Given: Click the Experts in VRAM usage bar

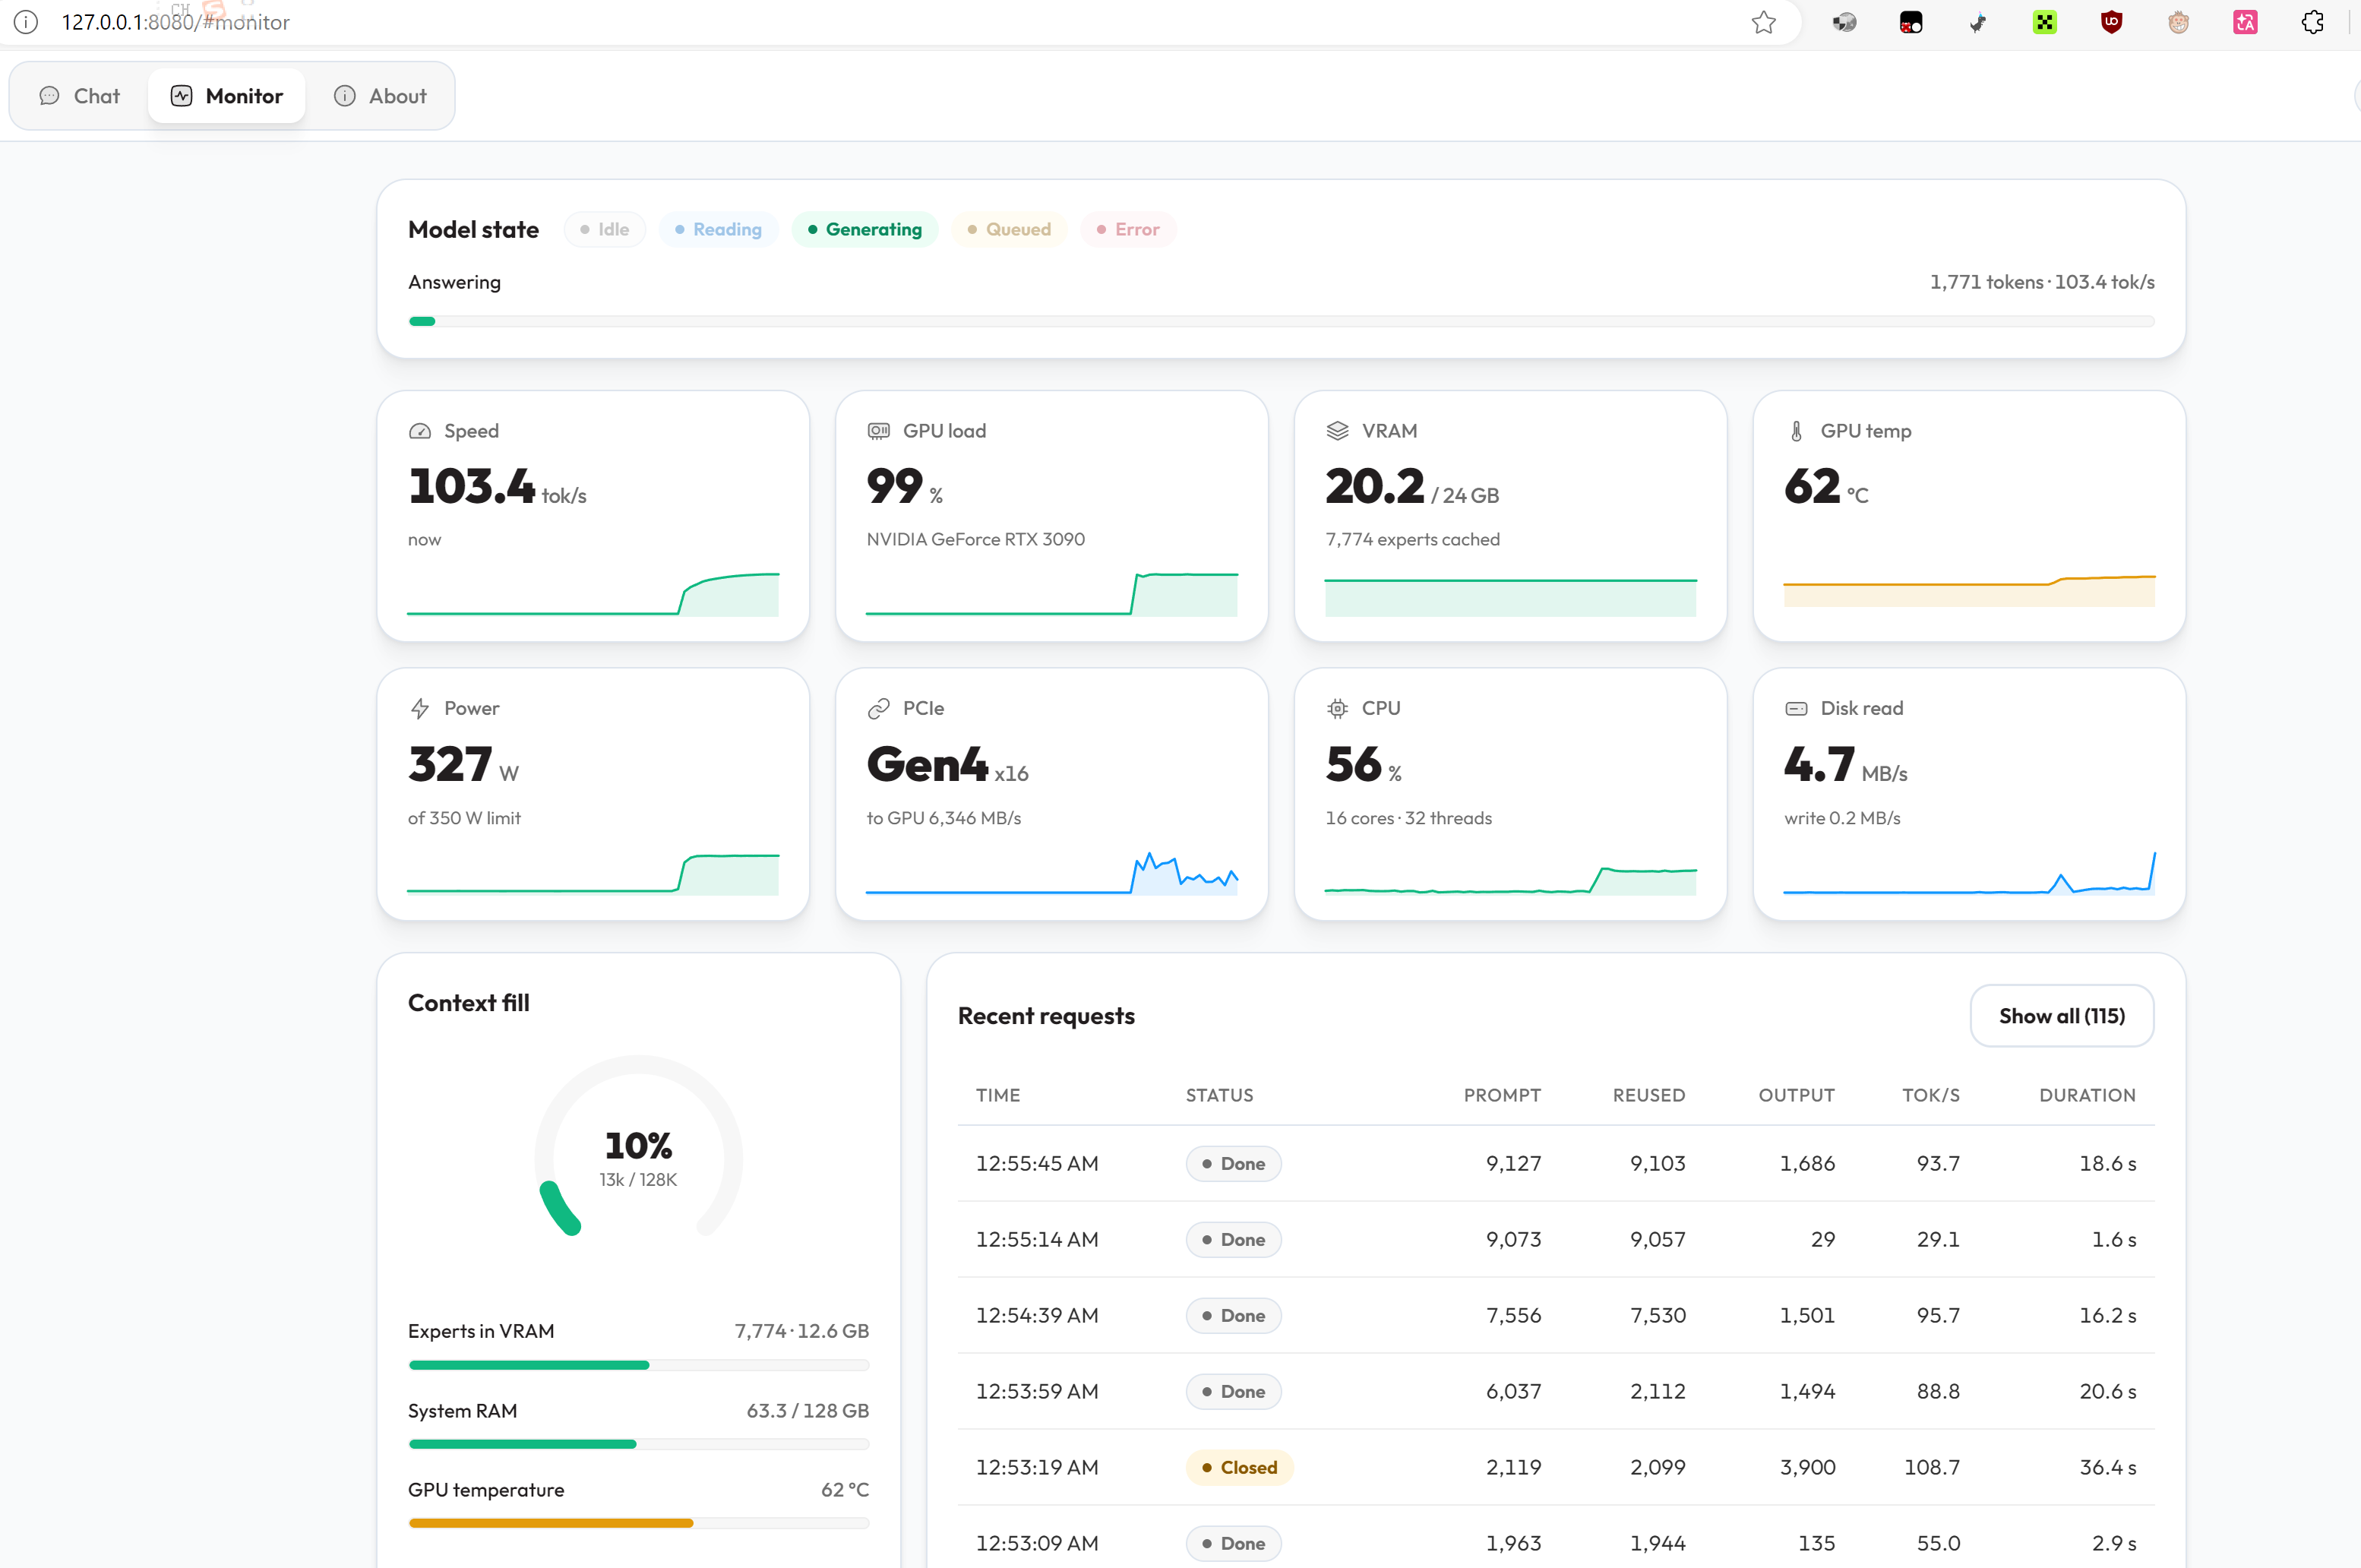Looking at the screenshot, I should pyautogui.click(x=638, y=1365).
